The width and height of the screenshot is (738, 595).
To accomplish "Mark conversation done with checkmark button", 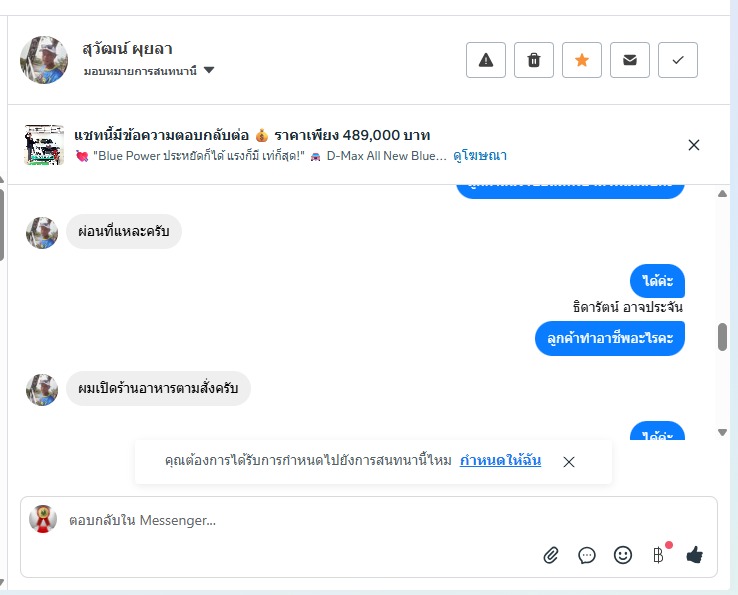I will pyautogui.click(x=678, y=60).
